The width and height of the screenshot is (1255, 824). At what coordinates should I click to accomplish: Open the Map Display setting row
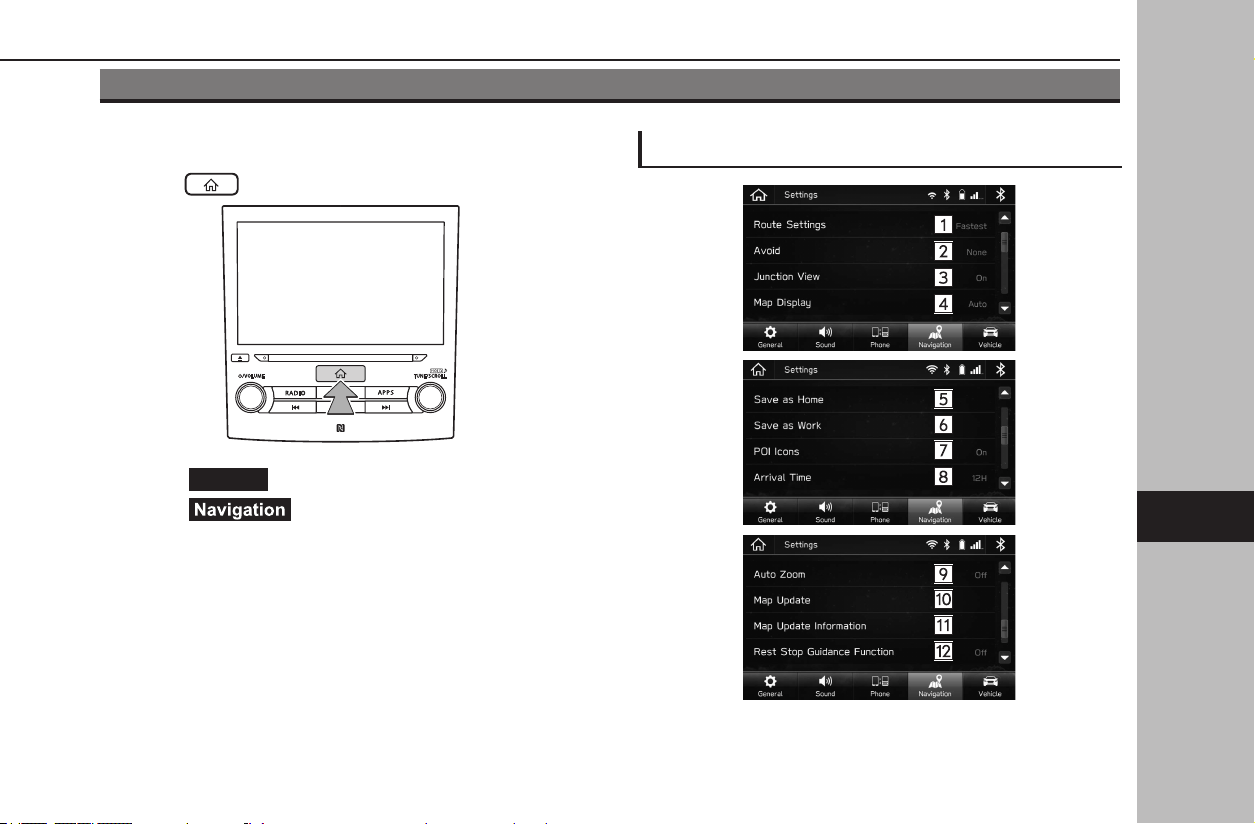(x=870, y=303)
